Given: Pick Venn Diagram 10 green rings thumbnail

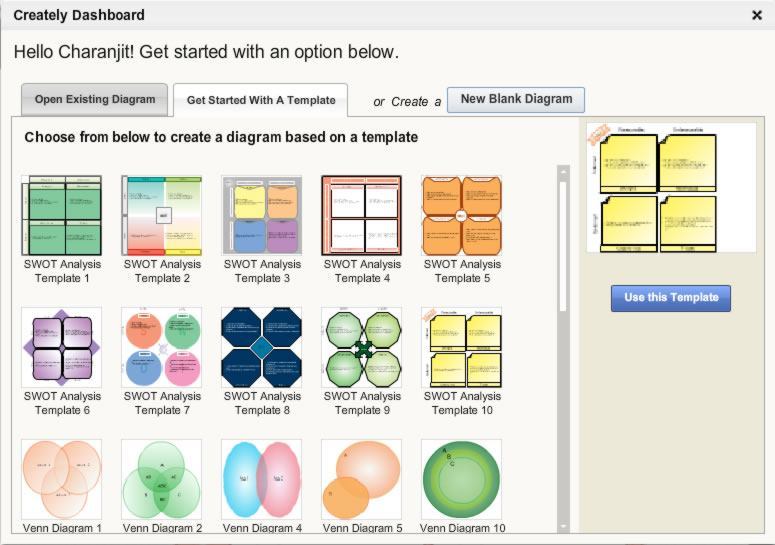Looking at the screenshot, I should [x=461, y=479].
